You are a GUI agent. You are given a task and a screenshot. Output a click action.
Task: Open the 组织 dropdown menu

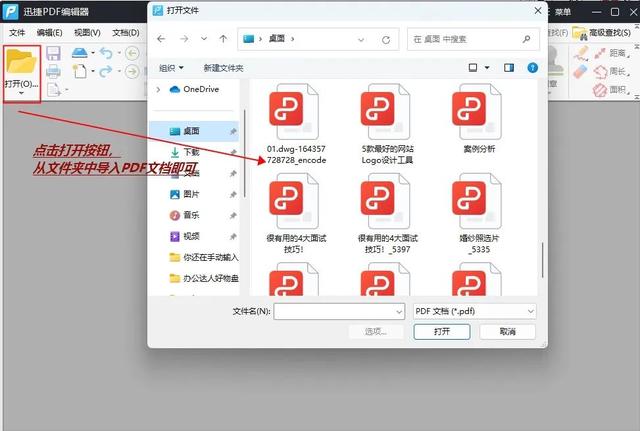pyautogui.click(x=171, y=68)
